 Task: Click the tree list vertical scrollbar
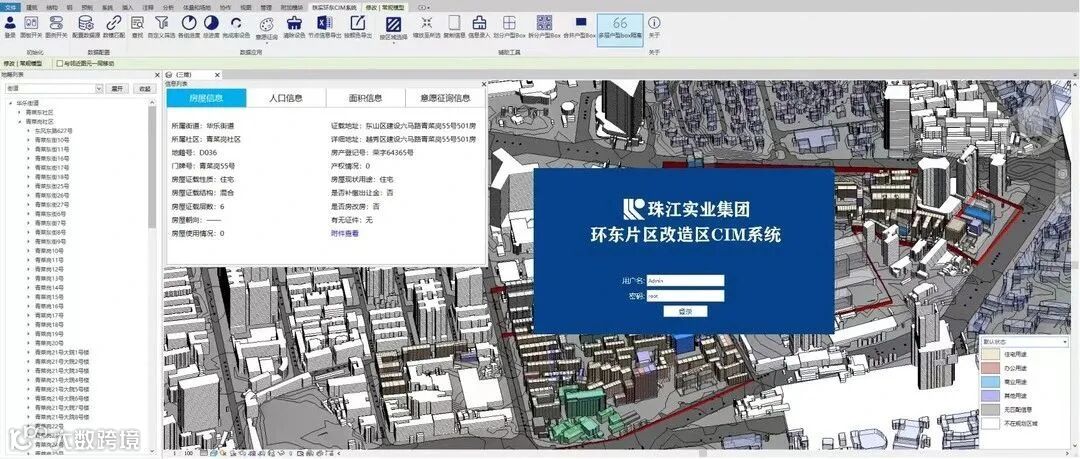pos(152,167)
